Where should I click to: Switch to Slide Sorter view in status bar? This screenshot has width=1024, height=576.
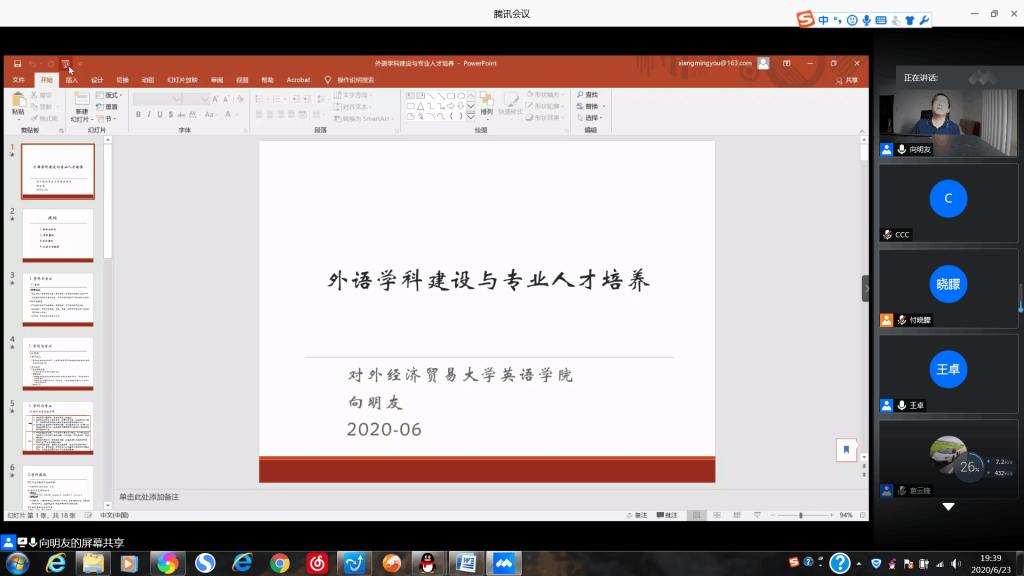[x=719, y=515]
